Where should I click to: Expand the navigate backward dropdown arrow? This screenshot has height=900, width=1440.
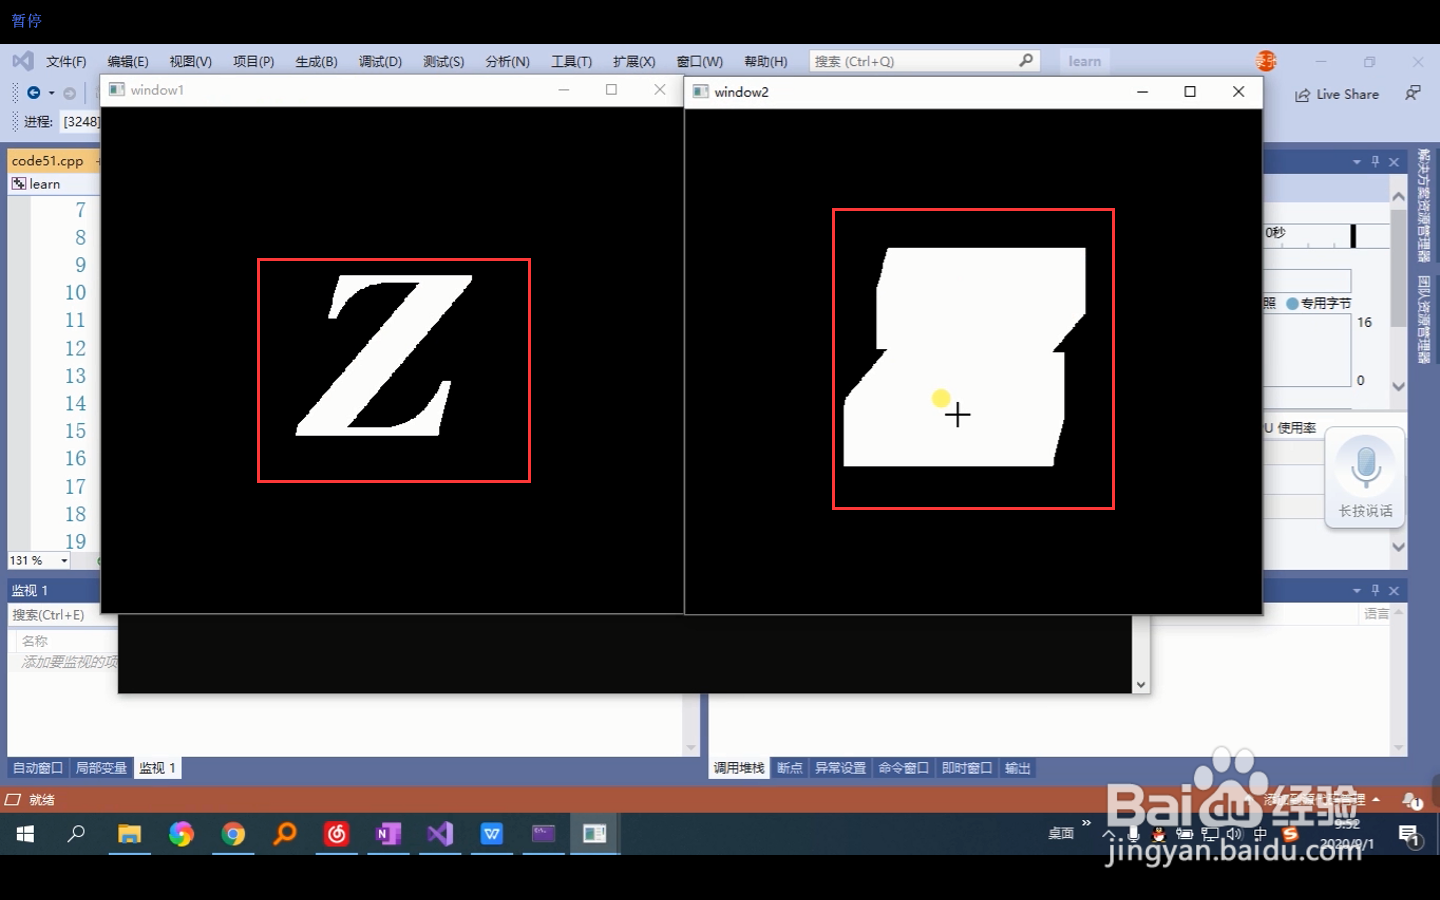(x=51, y=93)
